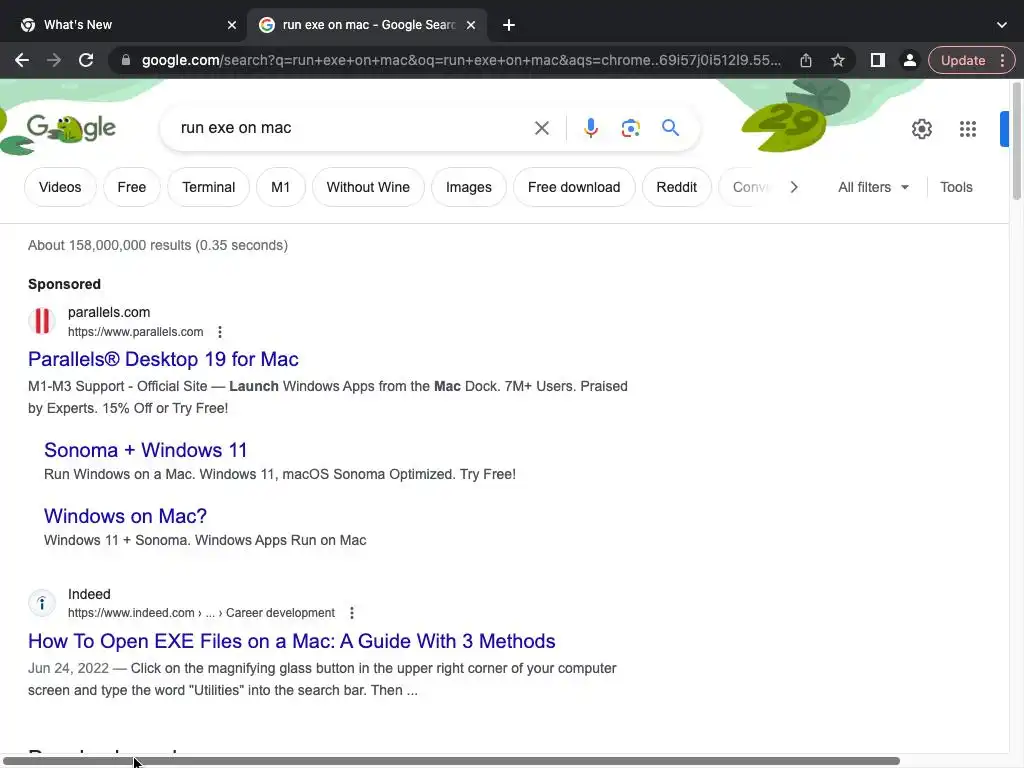Click the Chrome Update button
1024x768 pixels.
point(963,60)
